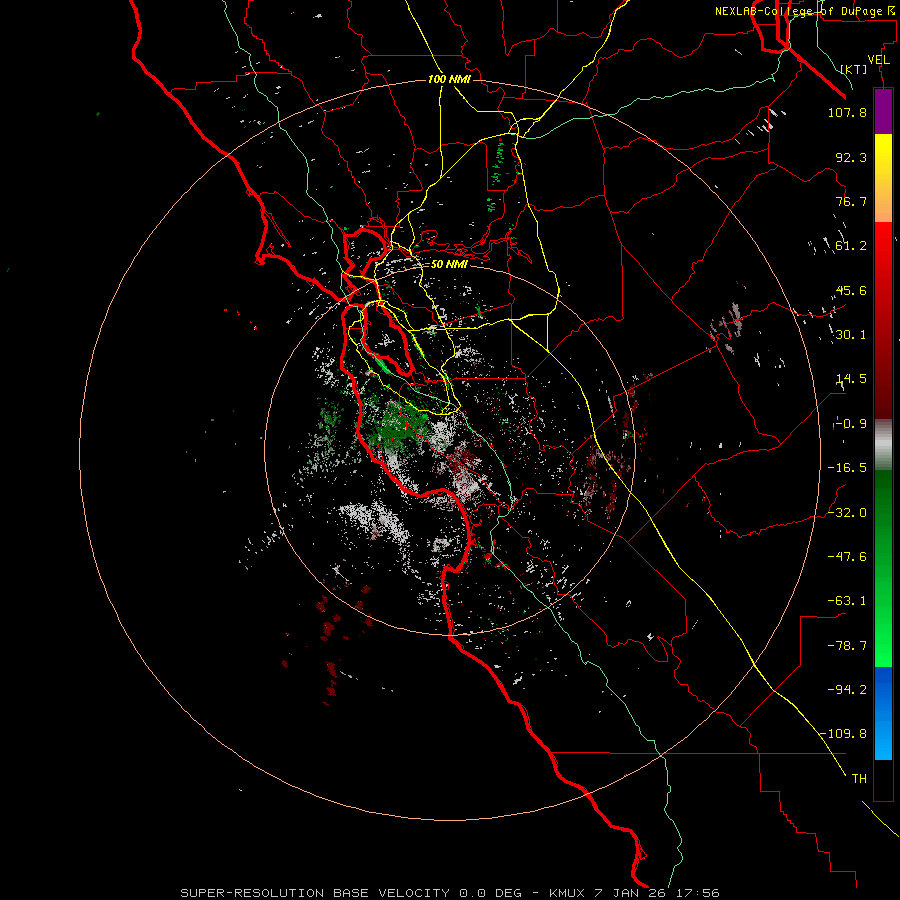Click the TH threshold legend label
The height and width of the screenshot is (900, 900).
[859, 778]
